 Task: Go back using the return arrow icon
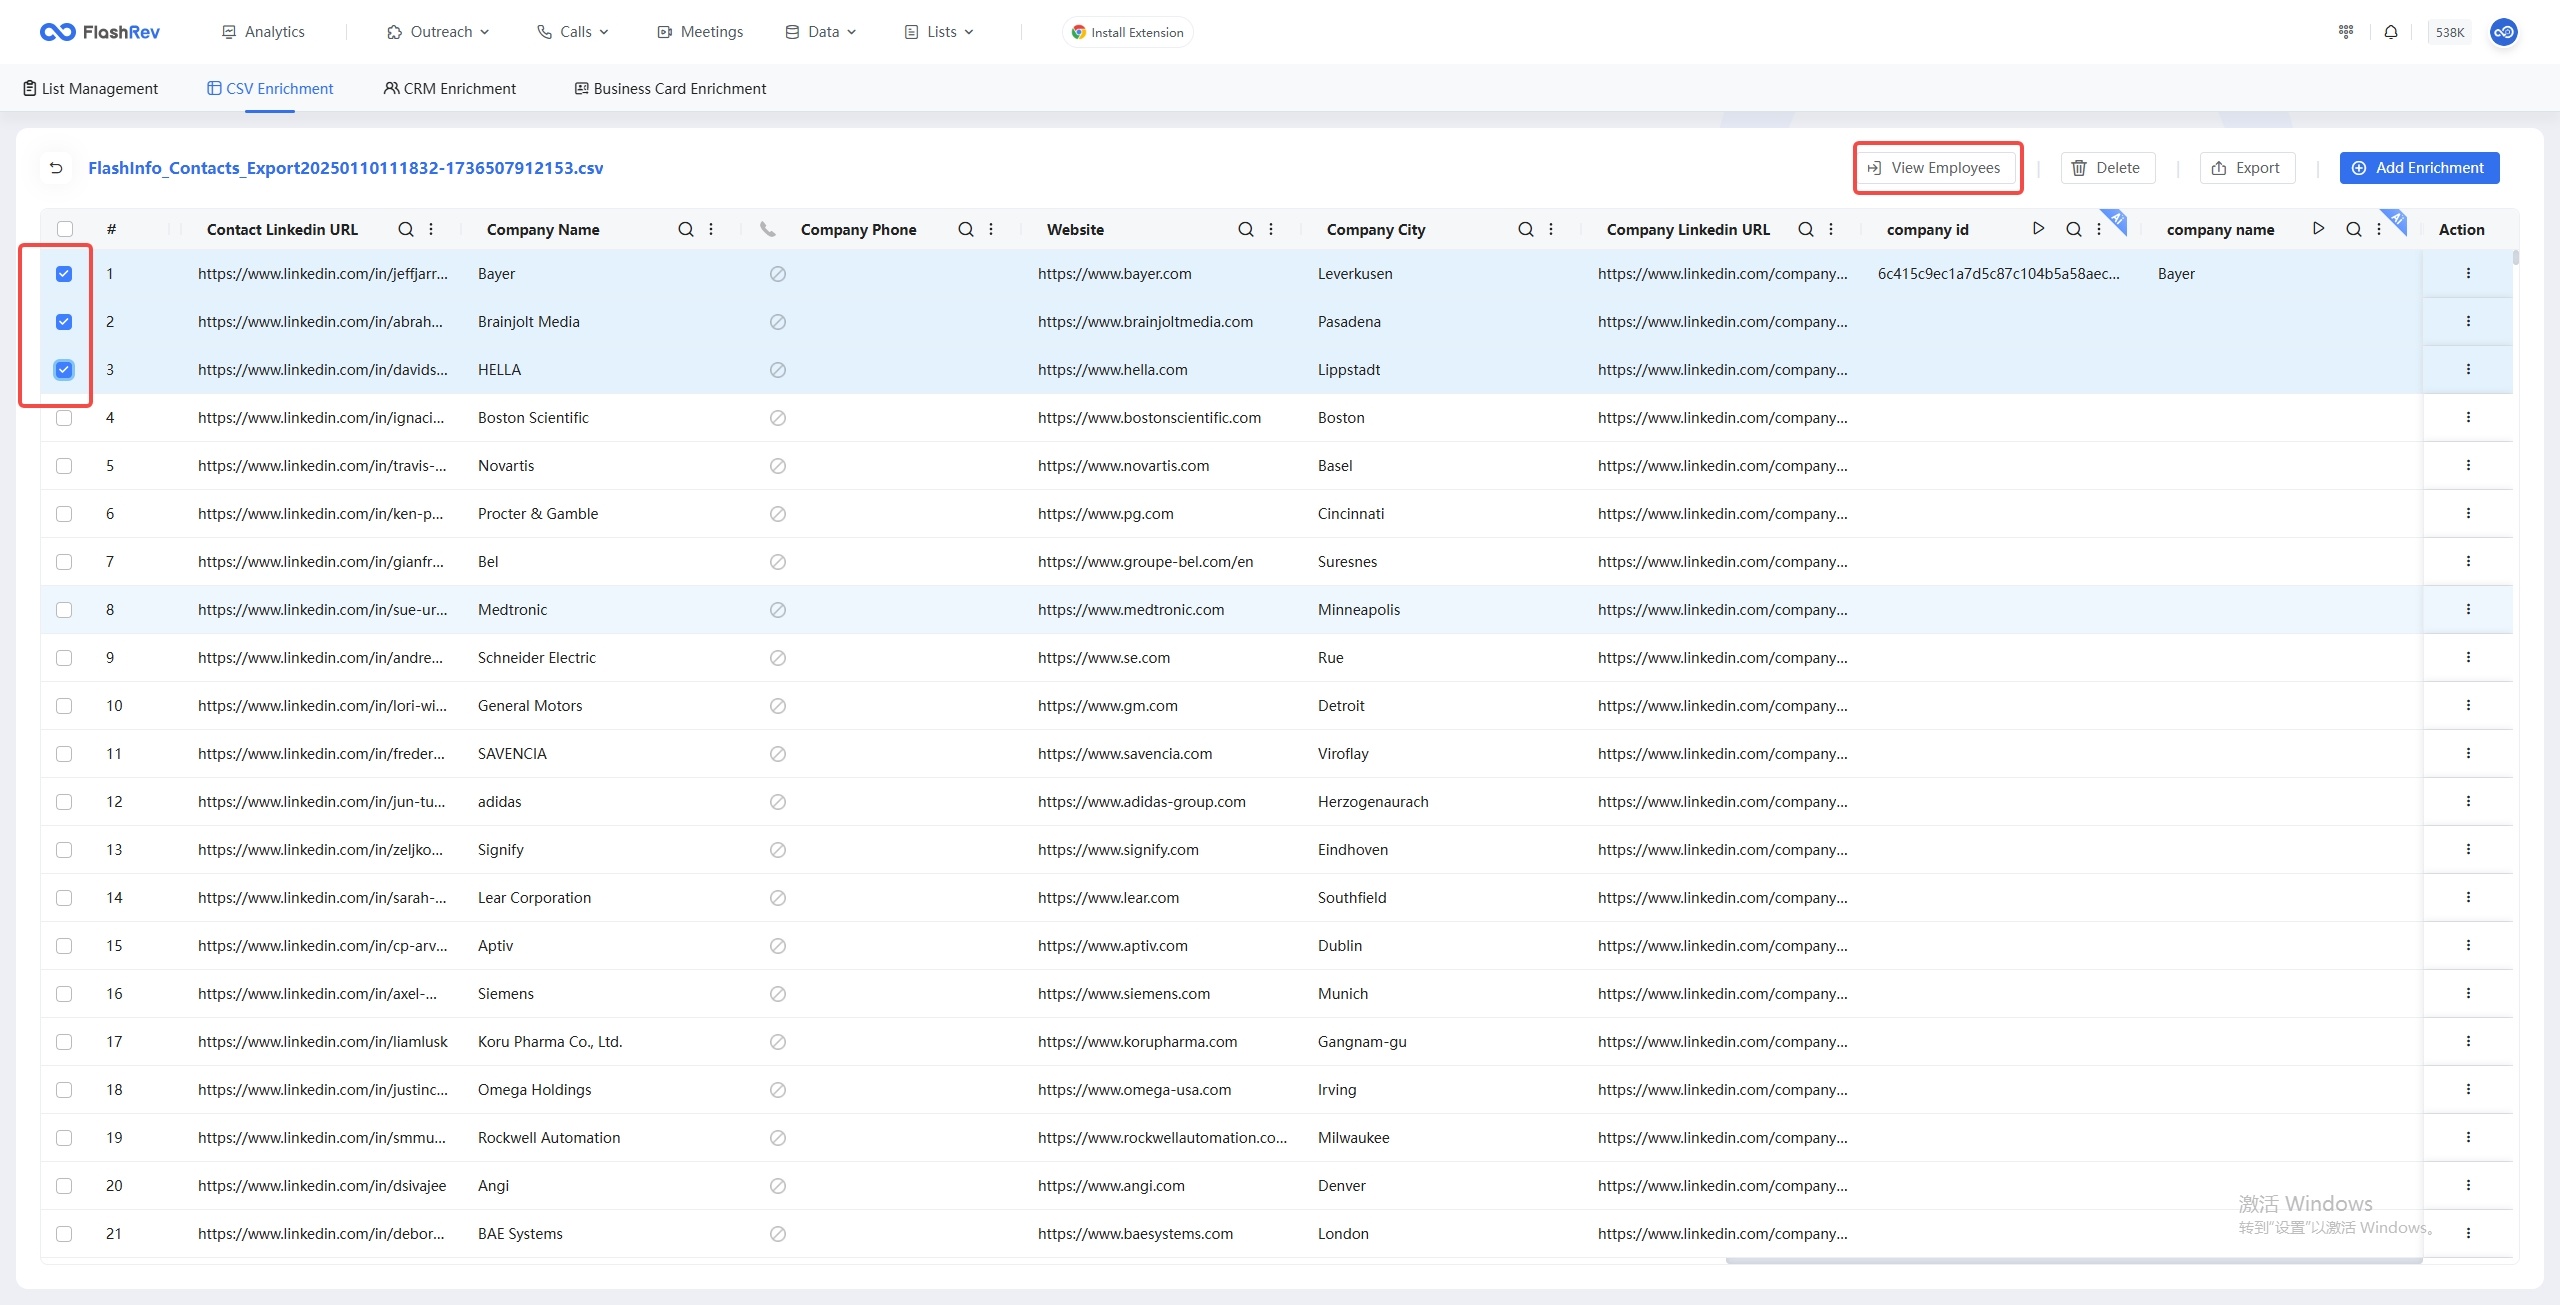click(x=57, y=168)
